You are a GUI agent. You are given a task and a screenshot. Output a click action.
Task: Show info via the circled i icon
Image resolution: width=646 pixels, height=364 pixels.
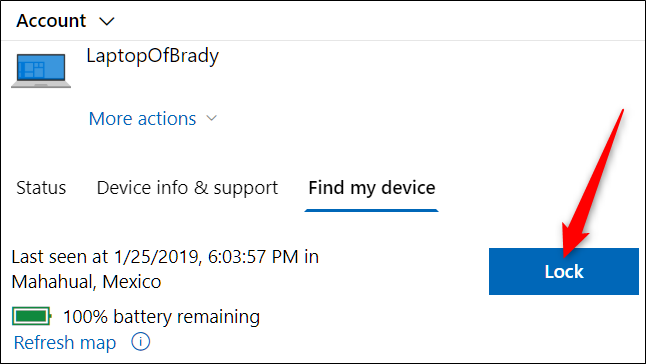point(140,342)
